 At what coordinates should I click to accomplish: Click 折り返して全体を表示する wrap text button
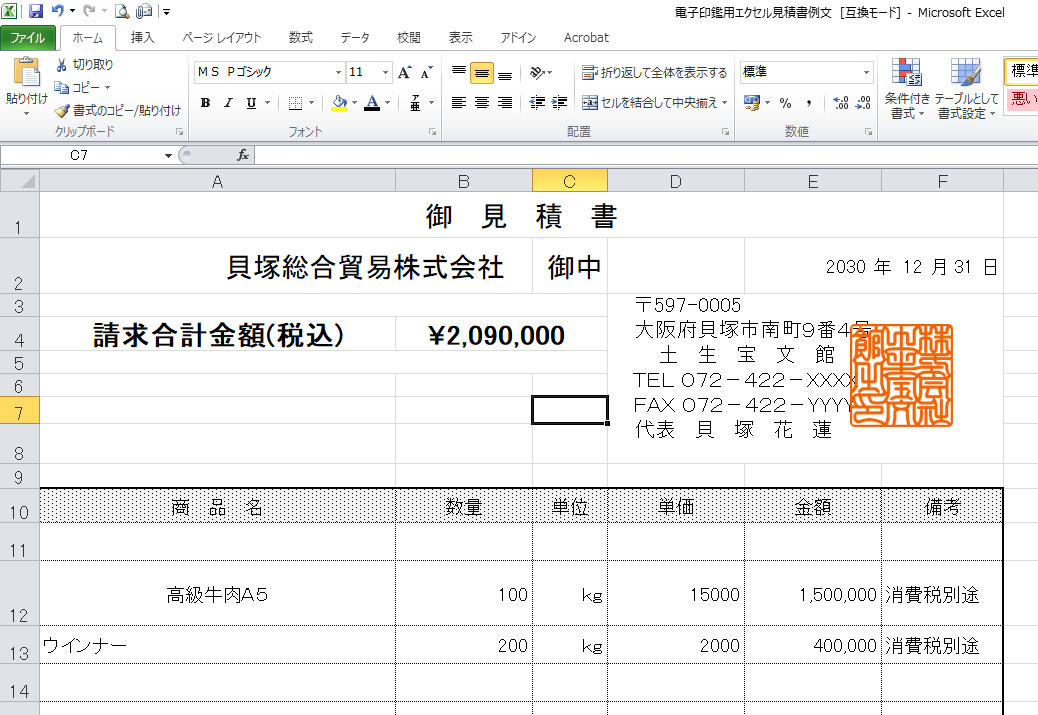point(655,73)
